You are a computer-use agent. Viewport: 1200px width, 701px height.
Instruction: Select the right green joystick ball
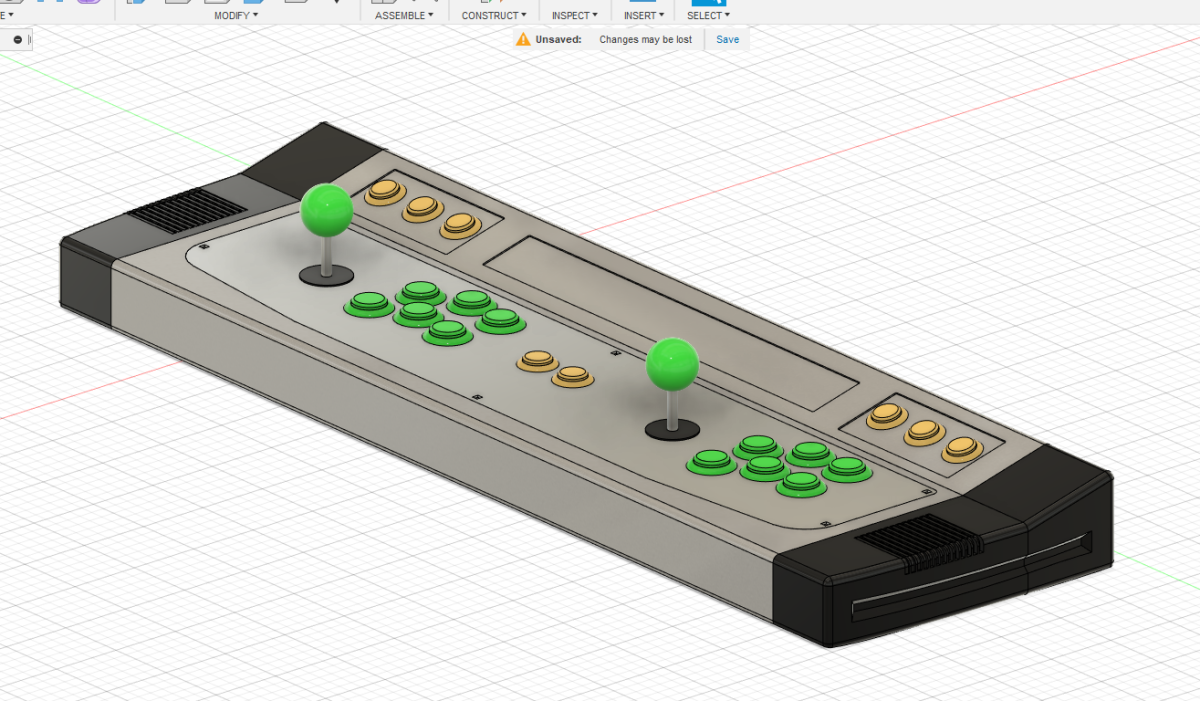click(672, 365)
